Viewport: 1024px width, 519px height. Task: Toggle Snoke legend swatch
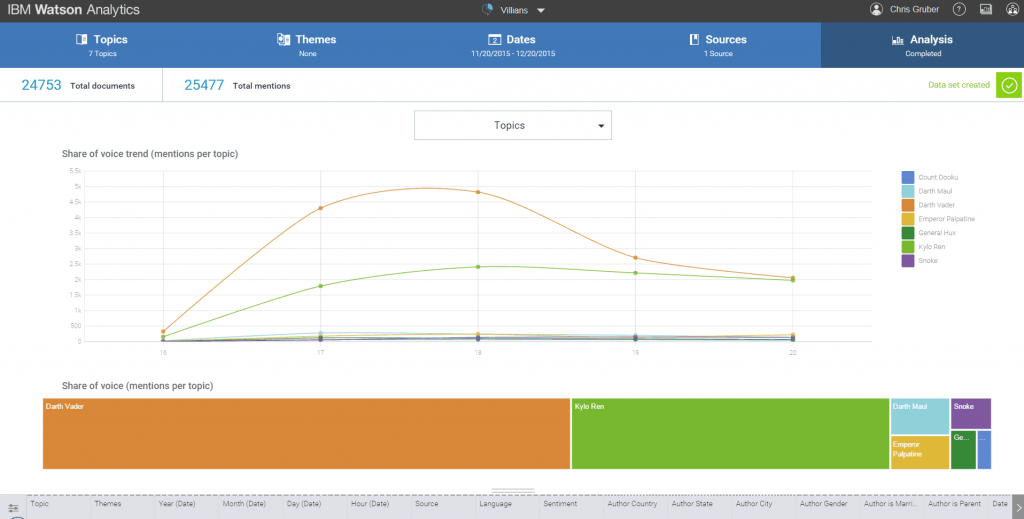coord(908,260)
